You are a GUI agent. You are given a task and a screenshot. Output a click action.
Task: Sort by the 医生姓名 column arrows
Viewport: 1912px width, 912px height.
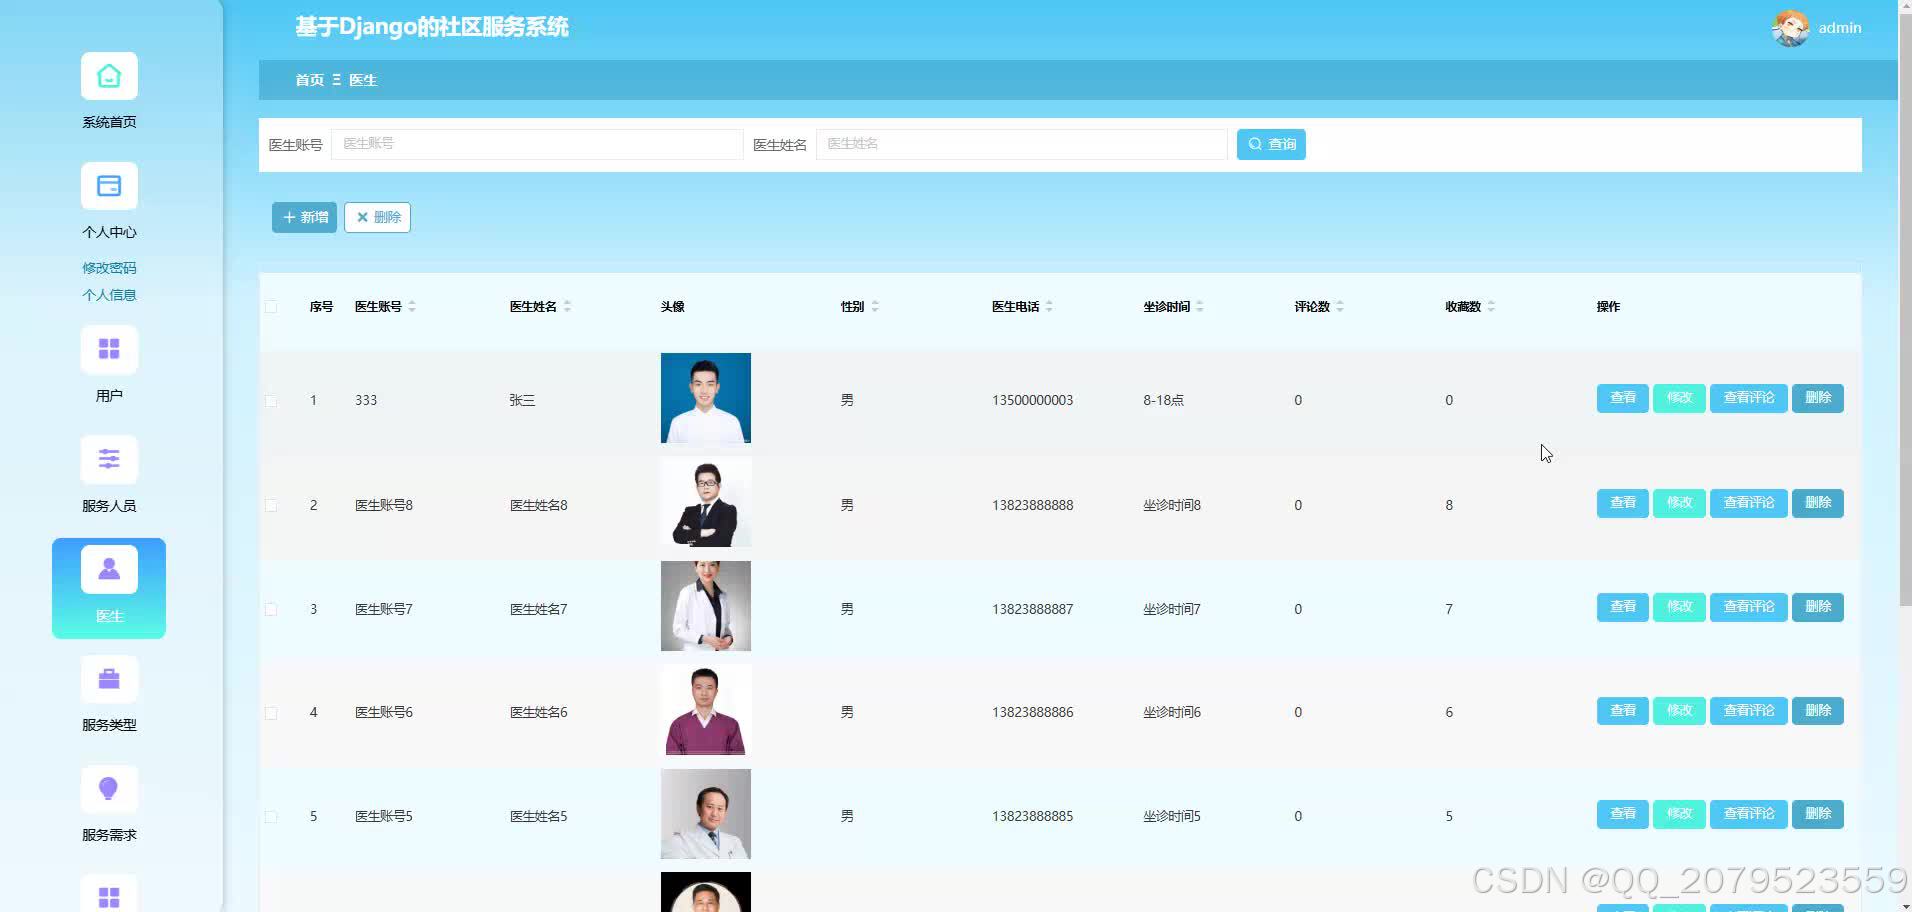tap(567, 306)
